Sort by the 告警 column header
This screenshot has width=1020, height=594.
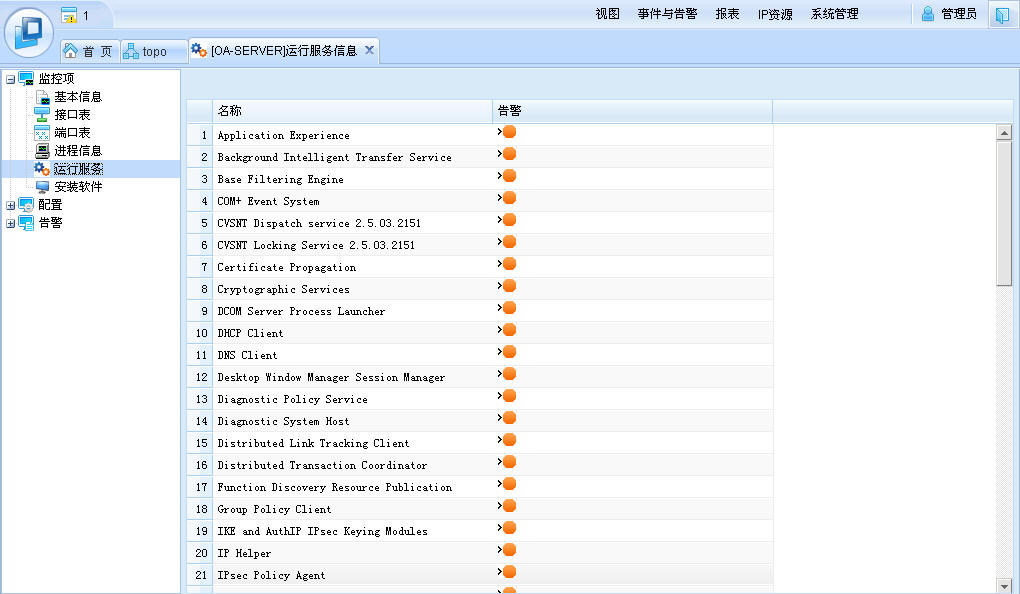(632, 111)
